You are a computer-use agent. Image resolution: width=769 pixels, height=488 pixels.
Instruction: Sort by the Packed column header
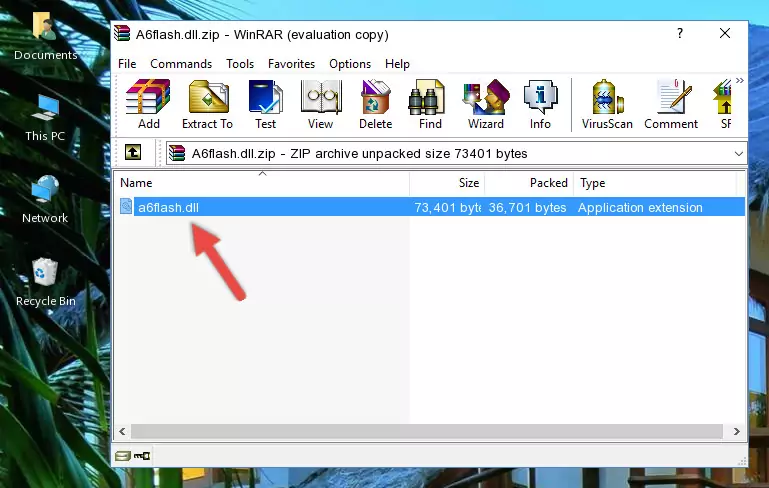pyautogui.click(x=529, y=182)
